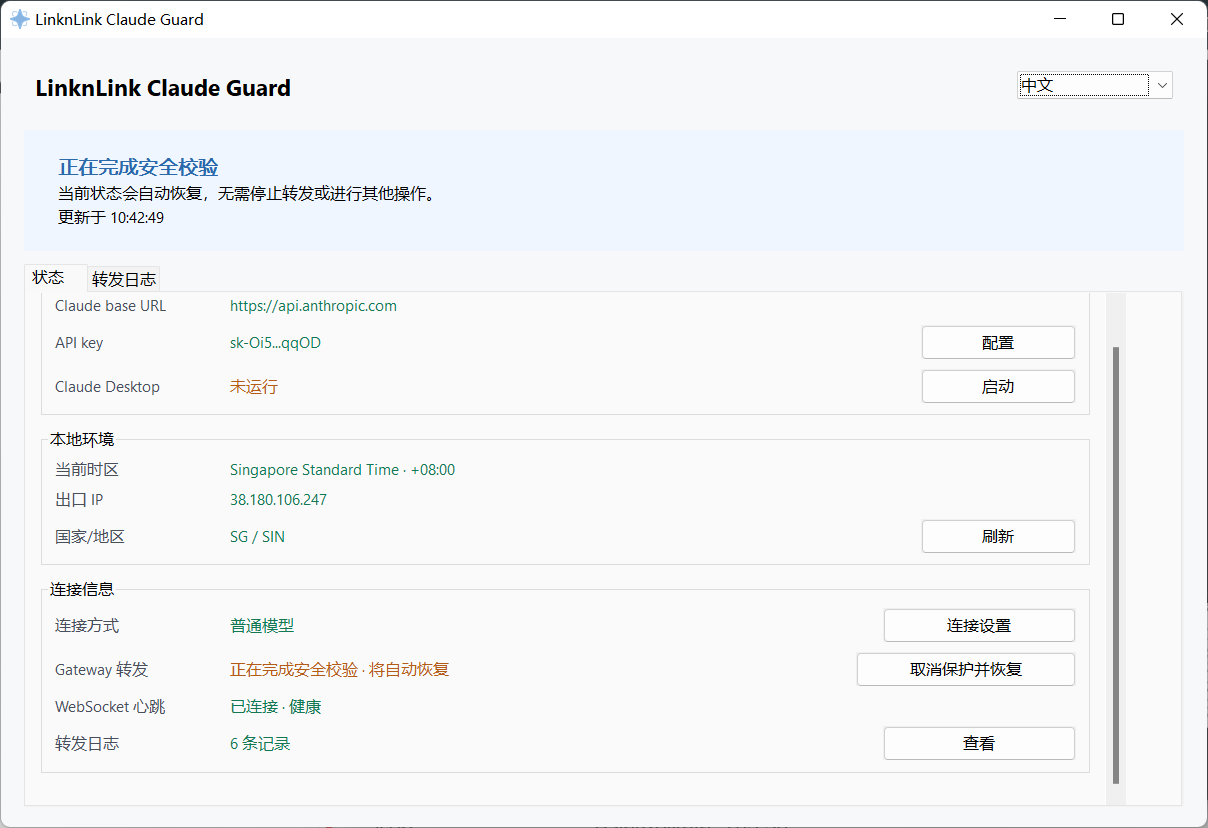1208x828 pixels.
Task: Click the API key value sk-Oi5...qqOD
Action: pos(275,343)
